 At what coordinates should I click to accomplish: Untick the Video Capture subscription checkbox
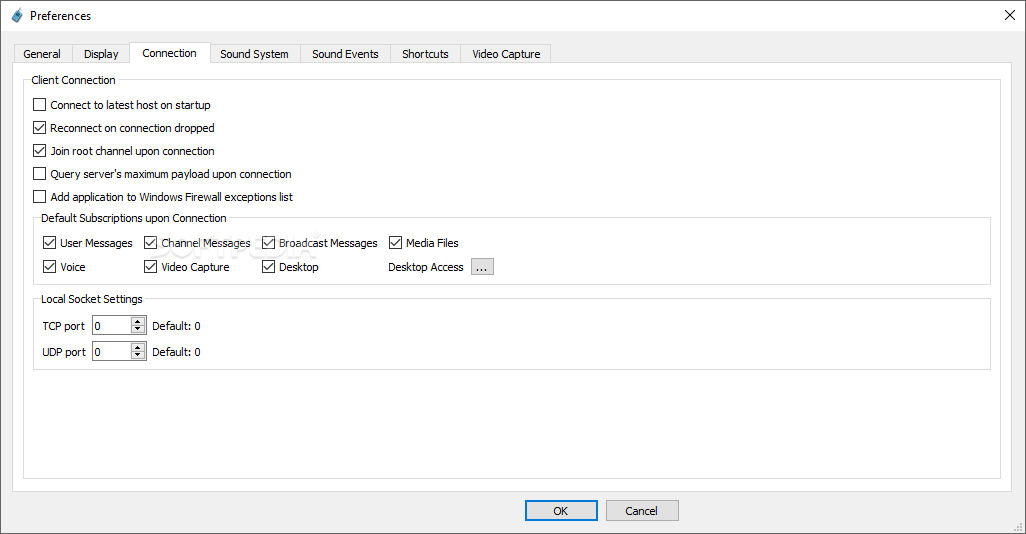(x=150, y=266)
